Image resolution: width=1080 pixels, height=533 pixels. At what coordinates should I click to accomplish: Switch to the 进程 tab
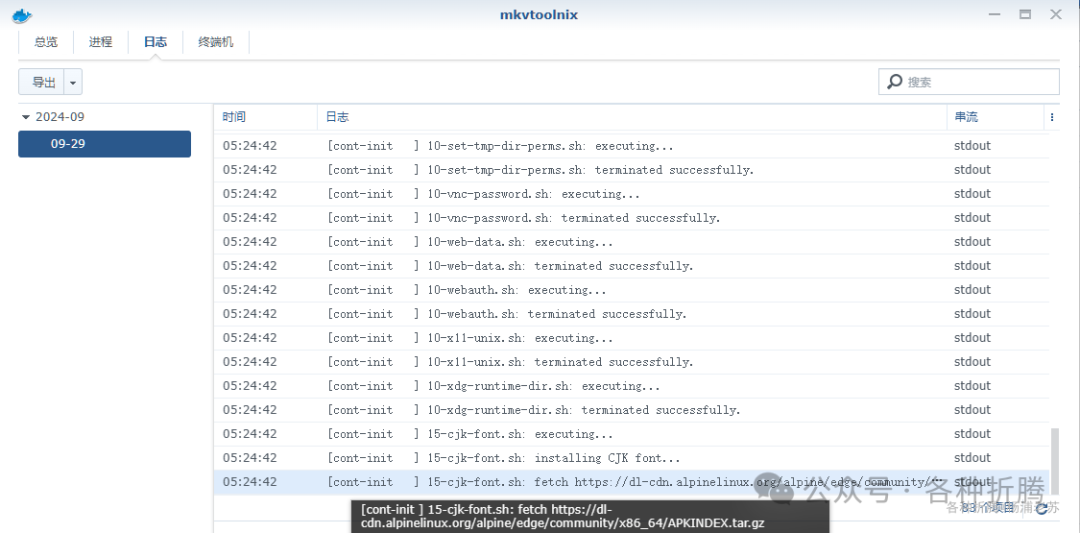[x=101, y=42]
